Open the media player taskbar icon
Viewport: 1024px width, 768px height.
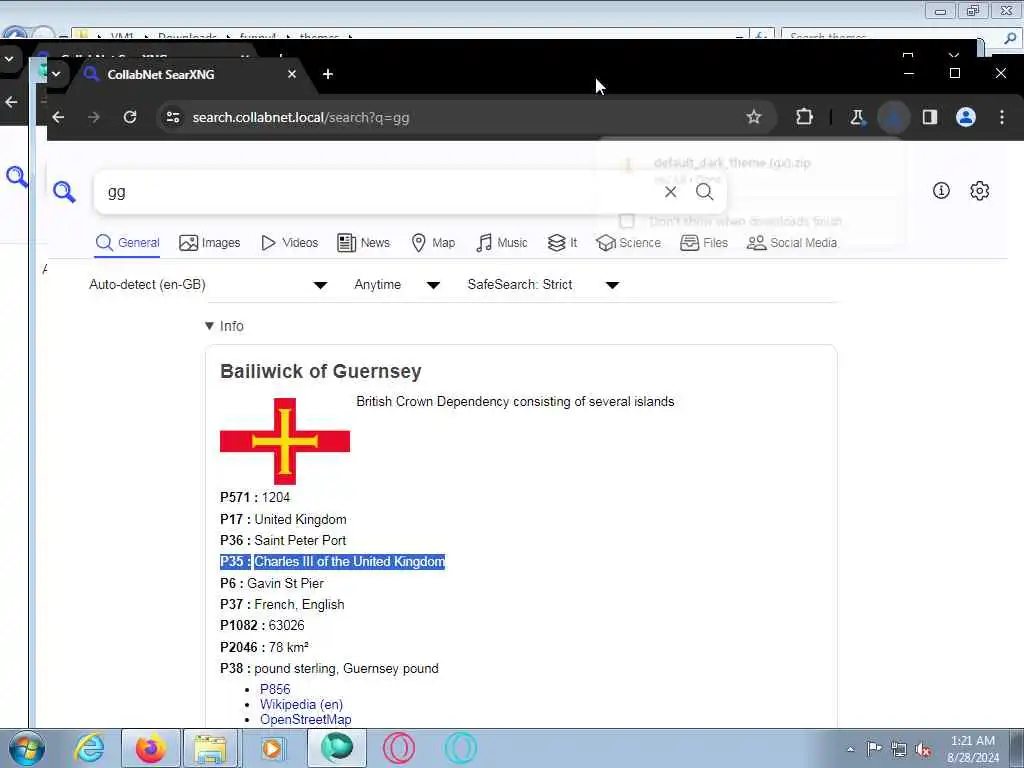point(272,748)
